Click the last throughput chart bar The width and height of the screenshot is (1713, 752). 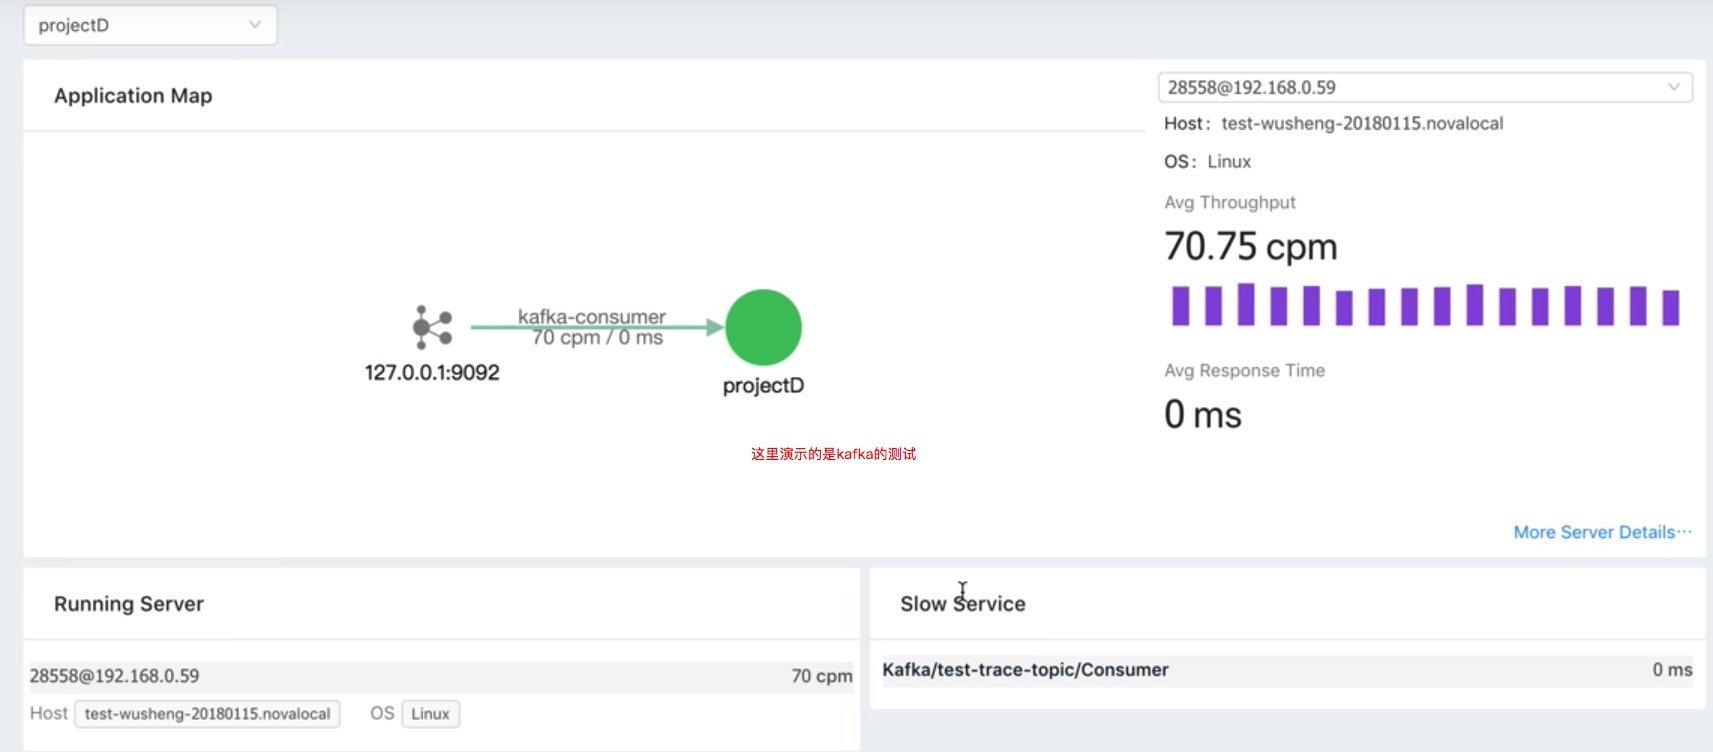pos(1670,308)
